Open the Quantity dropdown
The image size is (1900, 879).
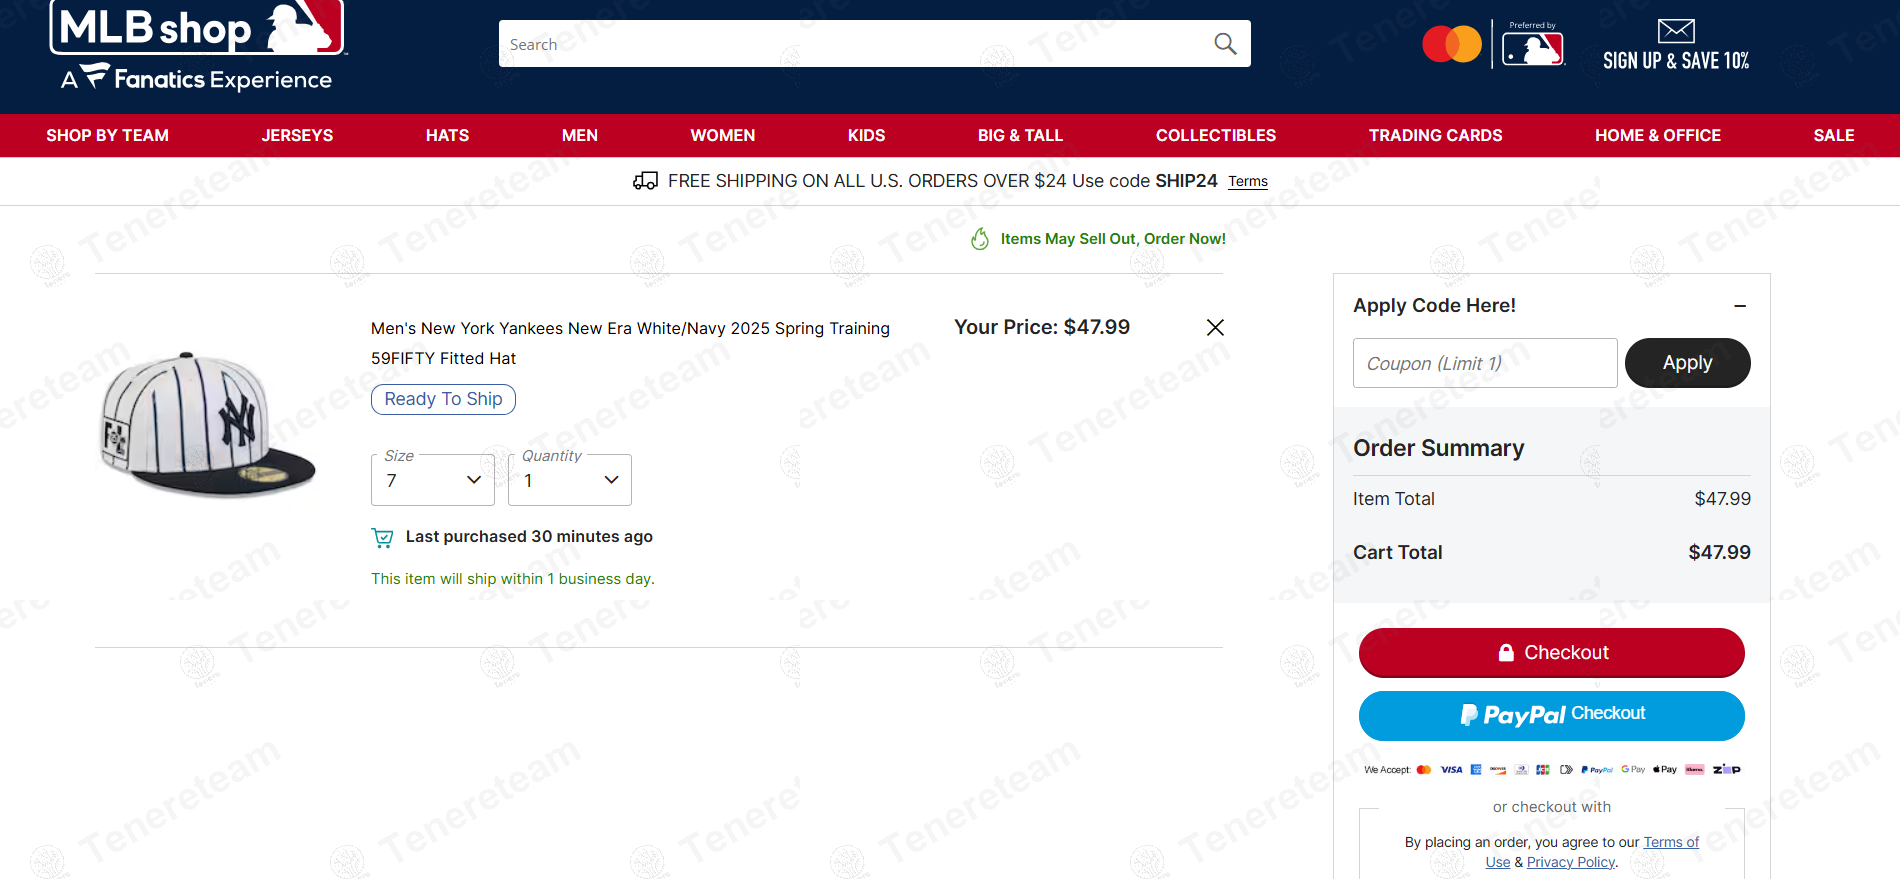tap(570, 480)
